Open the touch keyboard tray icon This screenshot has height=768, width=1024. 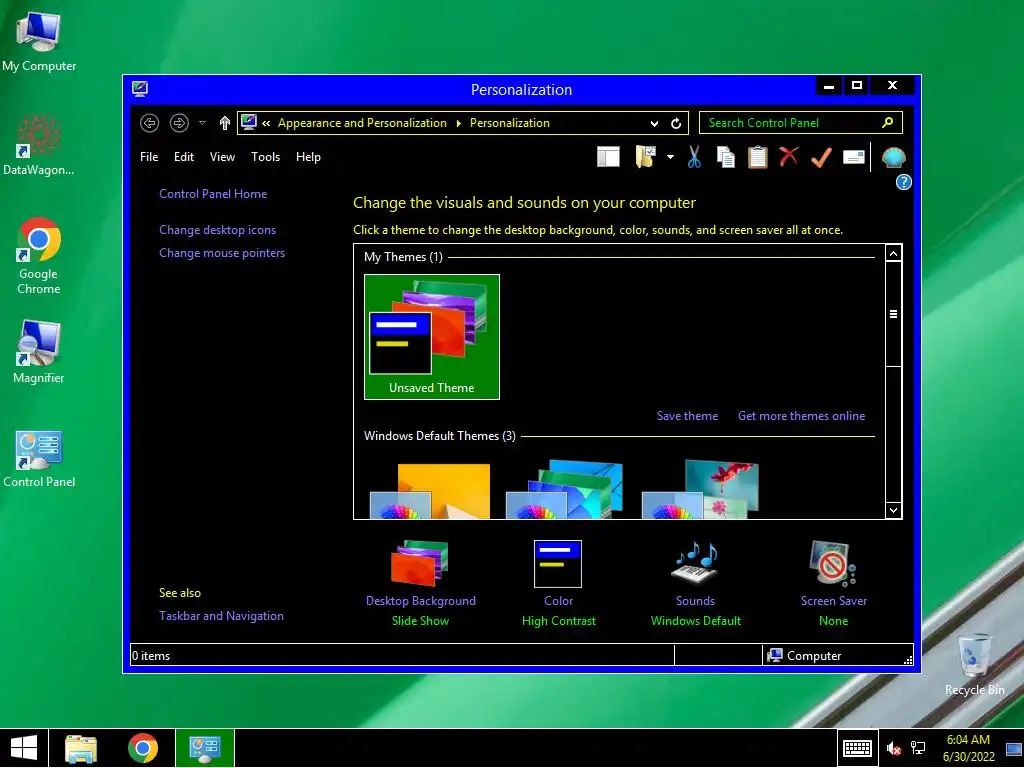click(x=857, y=748)
